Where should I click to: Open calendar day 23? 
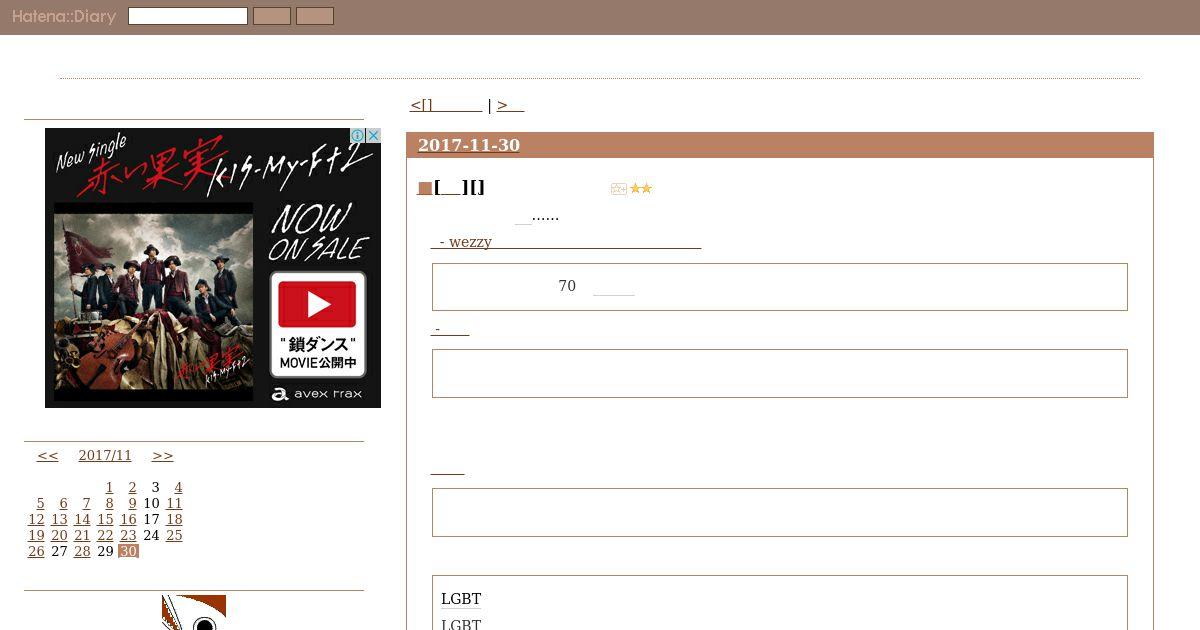[x=128, y=536]
